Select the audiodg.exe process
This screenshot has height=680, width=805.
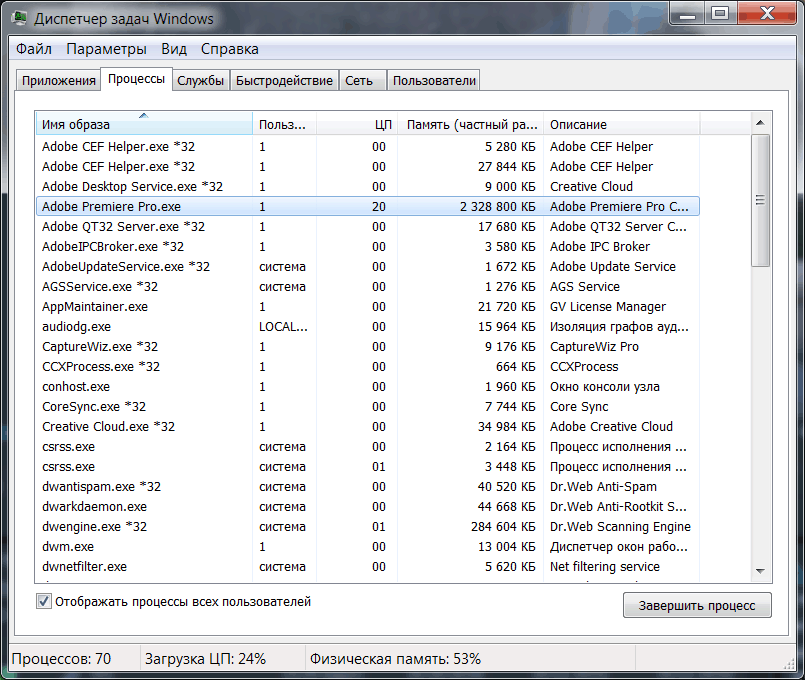368,326
